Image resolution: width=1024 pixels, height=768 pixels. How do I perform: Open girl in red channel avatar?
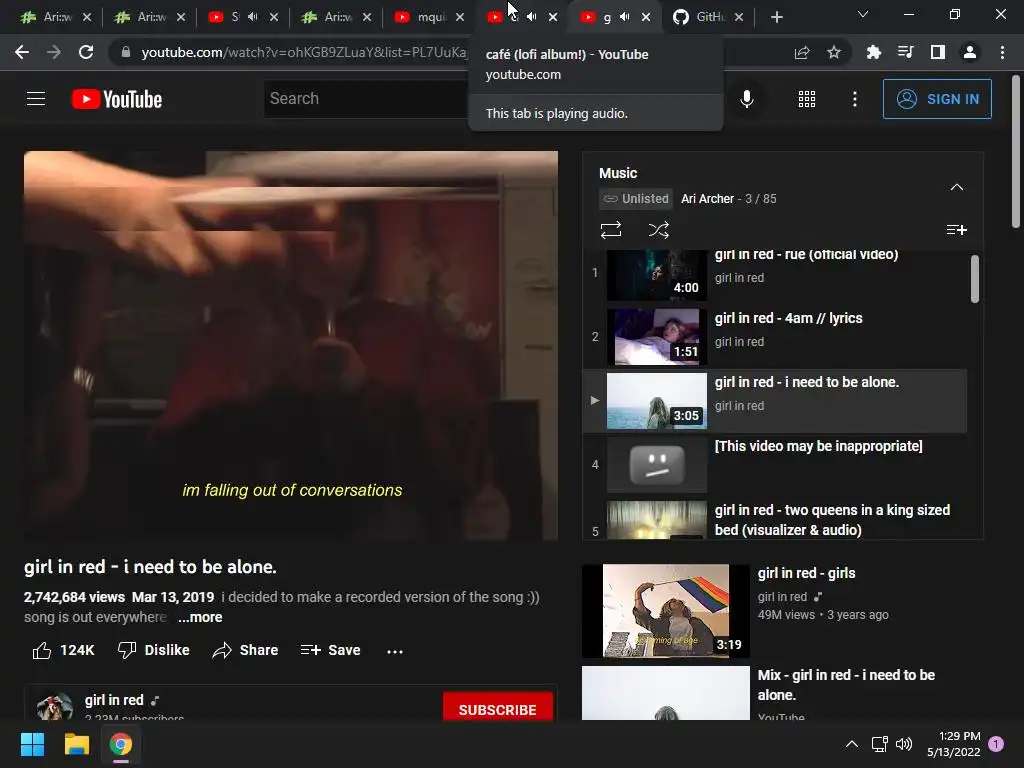pos(54,707)
